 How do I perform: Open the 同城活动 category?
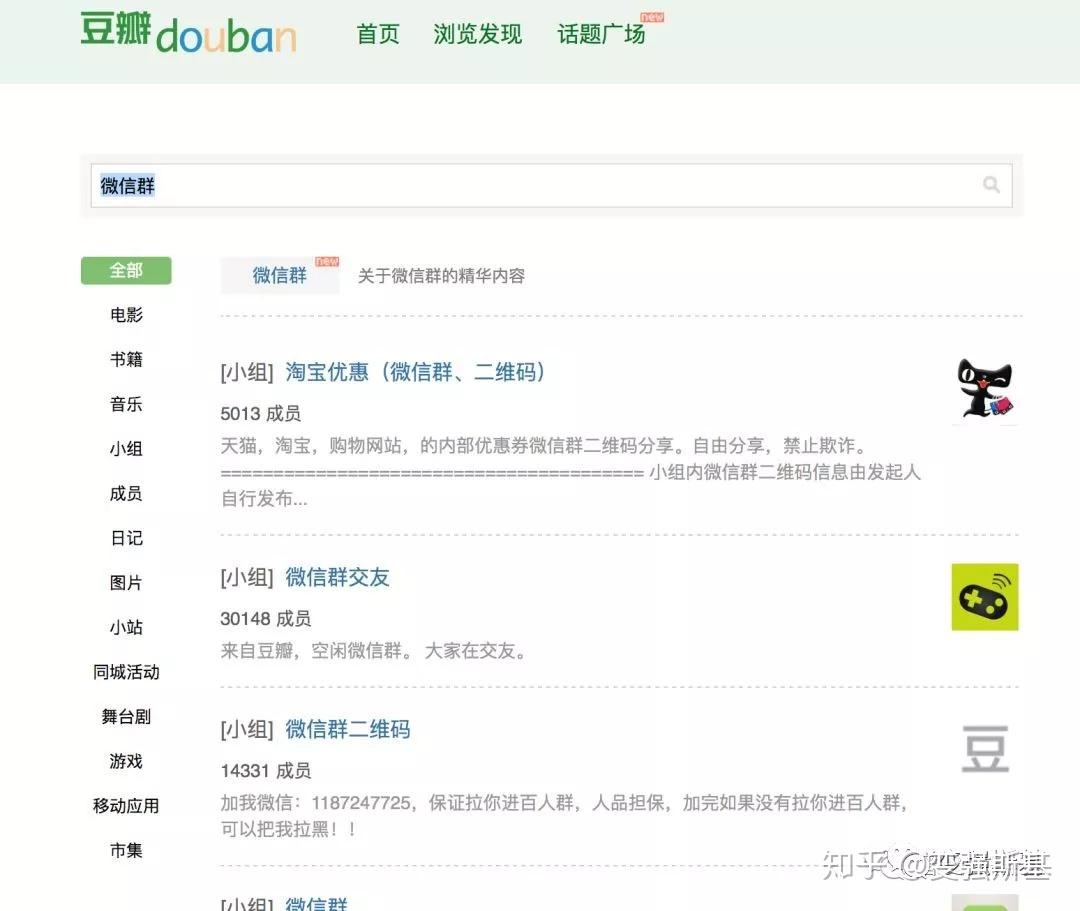point(125,672)
